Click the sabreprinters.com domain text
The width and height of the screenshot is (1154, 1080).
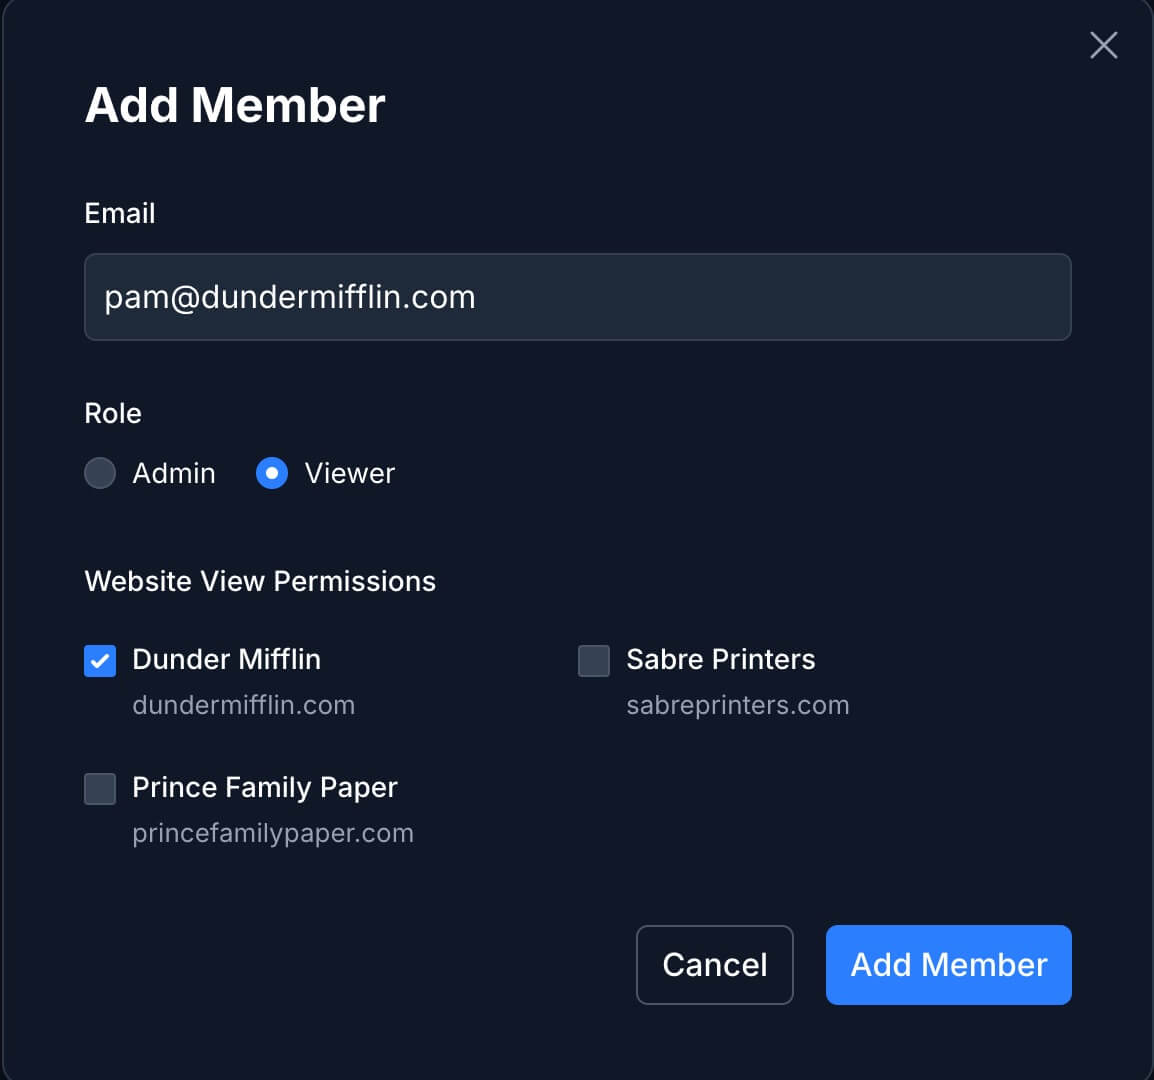(x=737, y=705)
